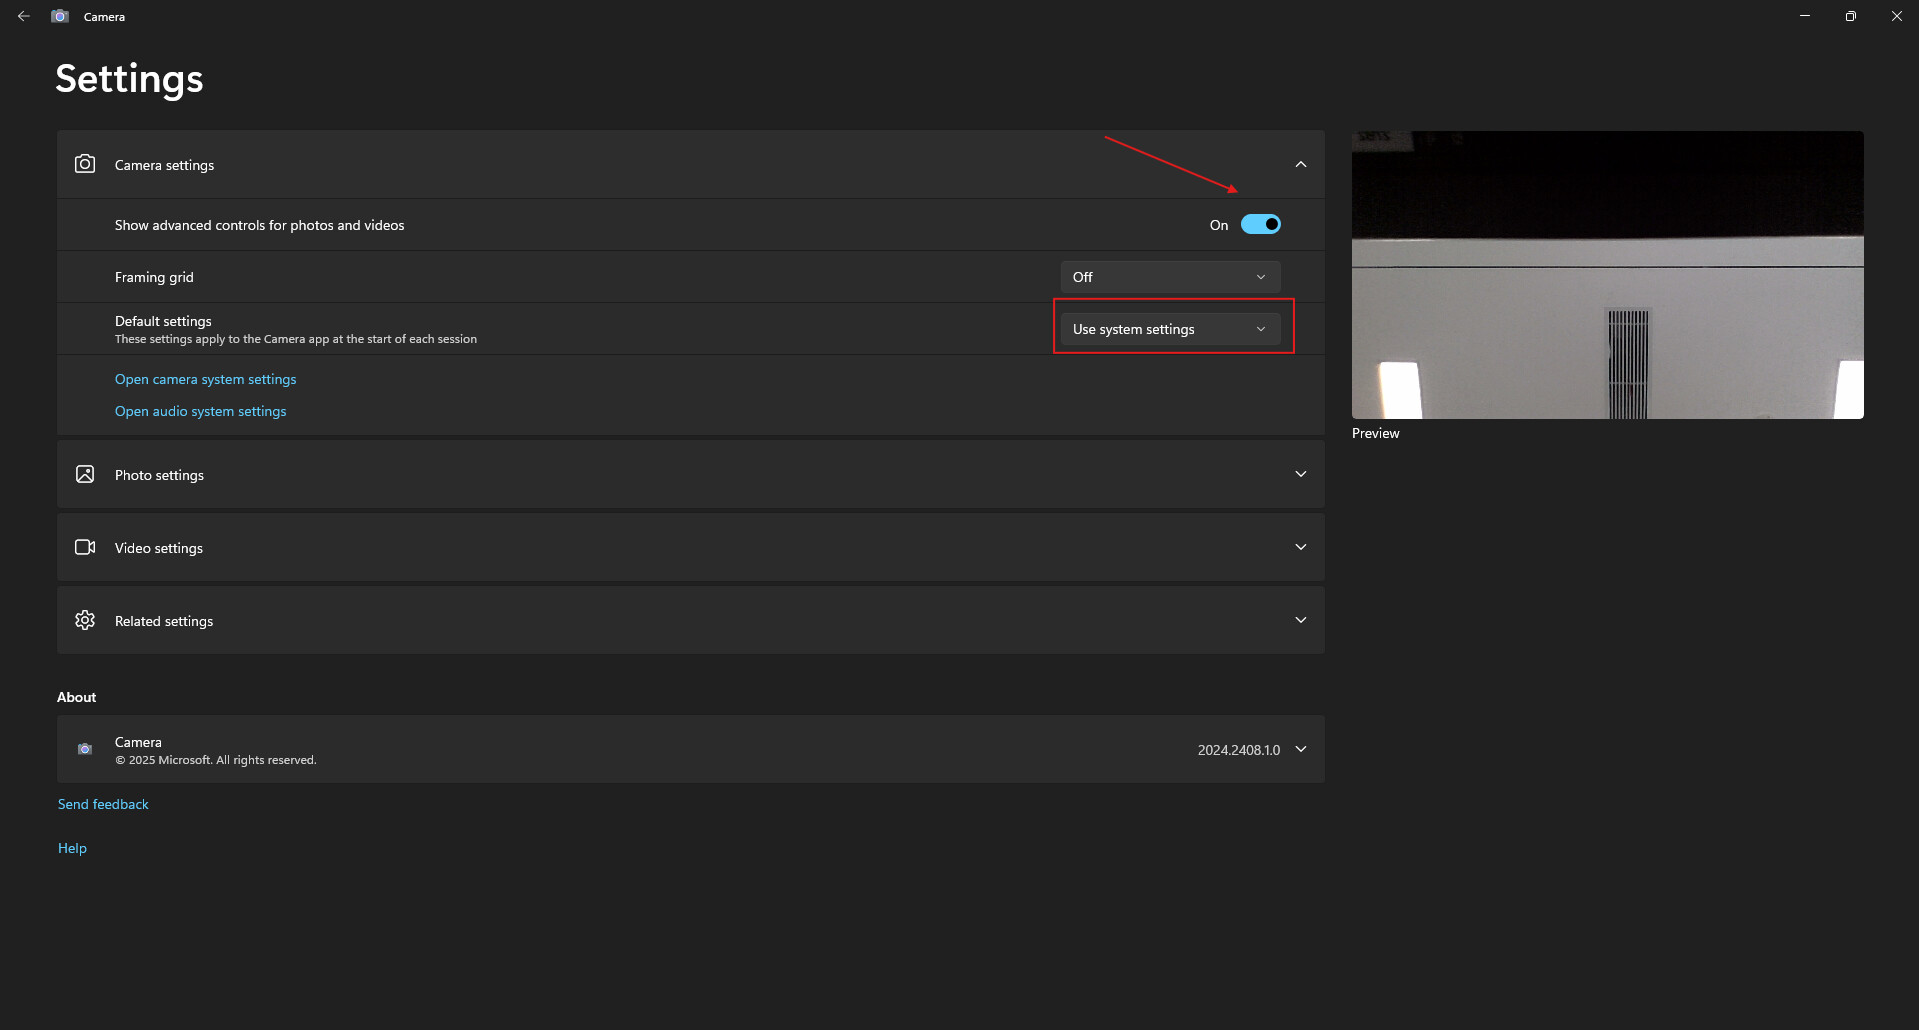Image resolution: width=1919 pixels, height=1030 pixels.
Task: Open camera system settings link
Action: point(205,379)
